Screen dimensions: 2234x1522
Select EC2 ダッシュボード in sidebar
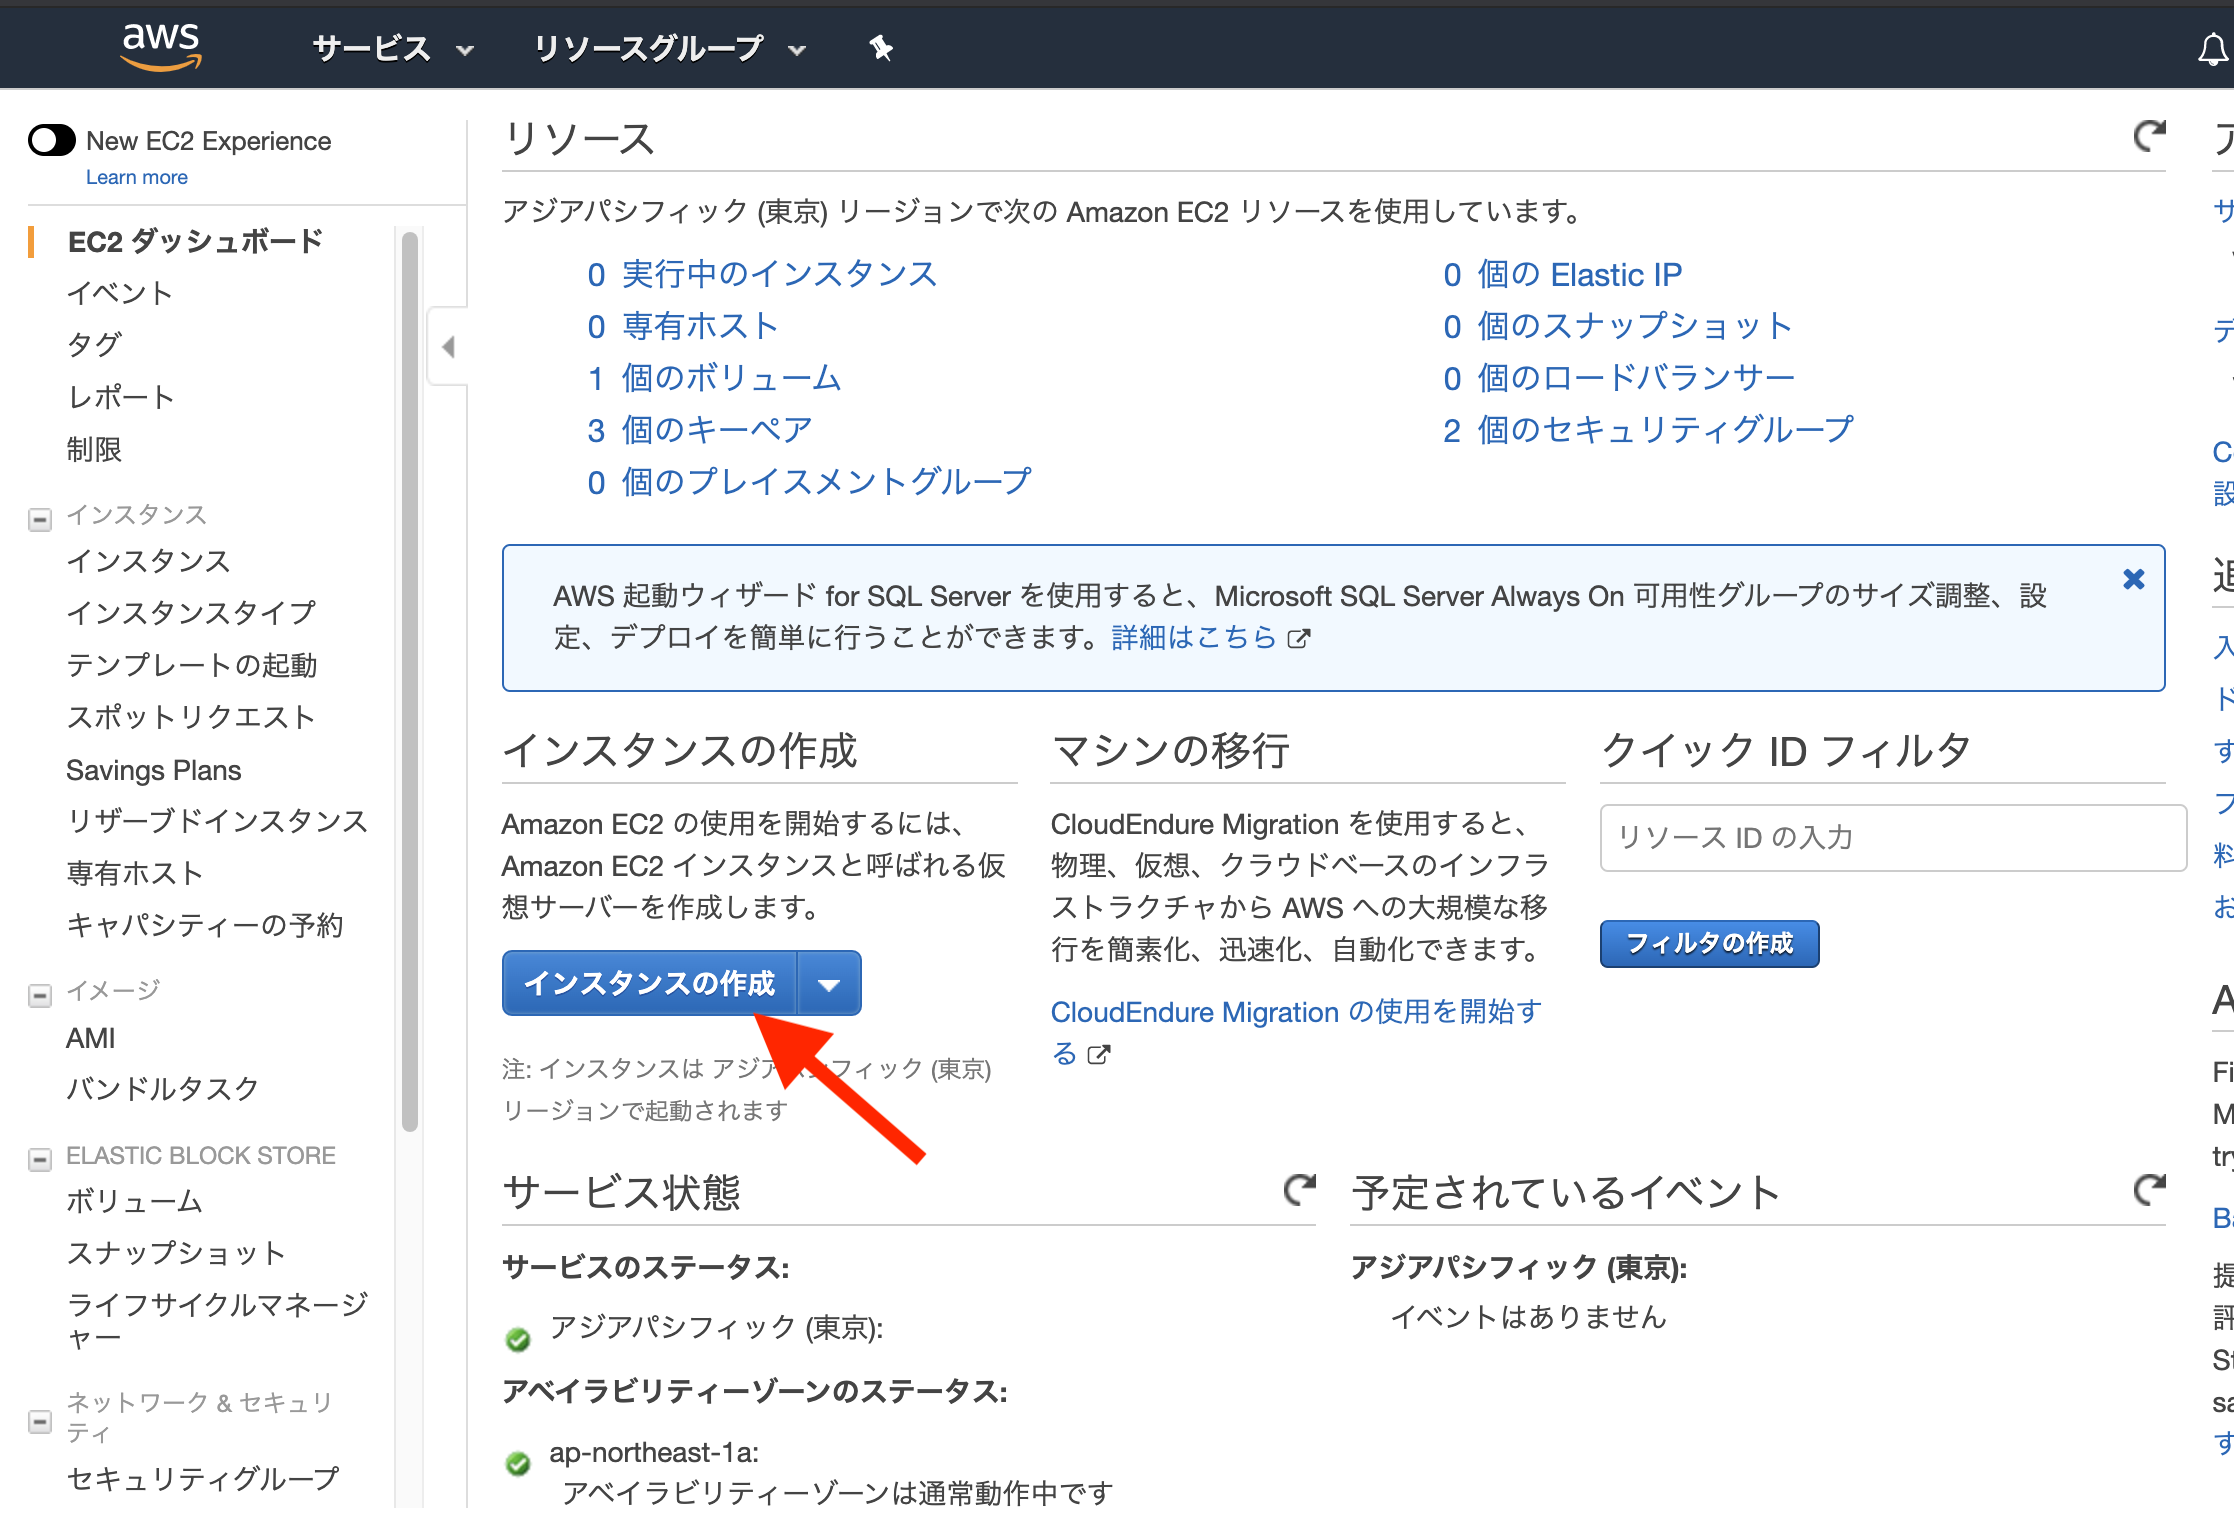tap(195, 241)
